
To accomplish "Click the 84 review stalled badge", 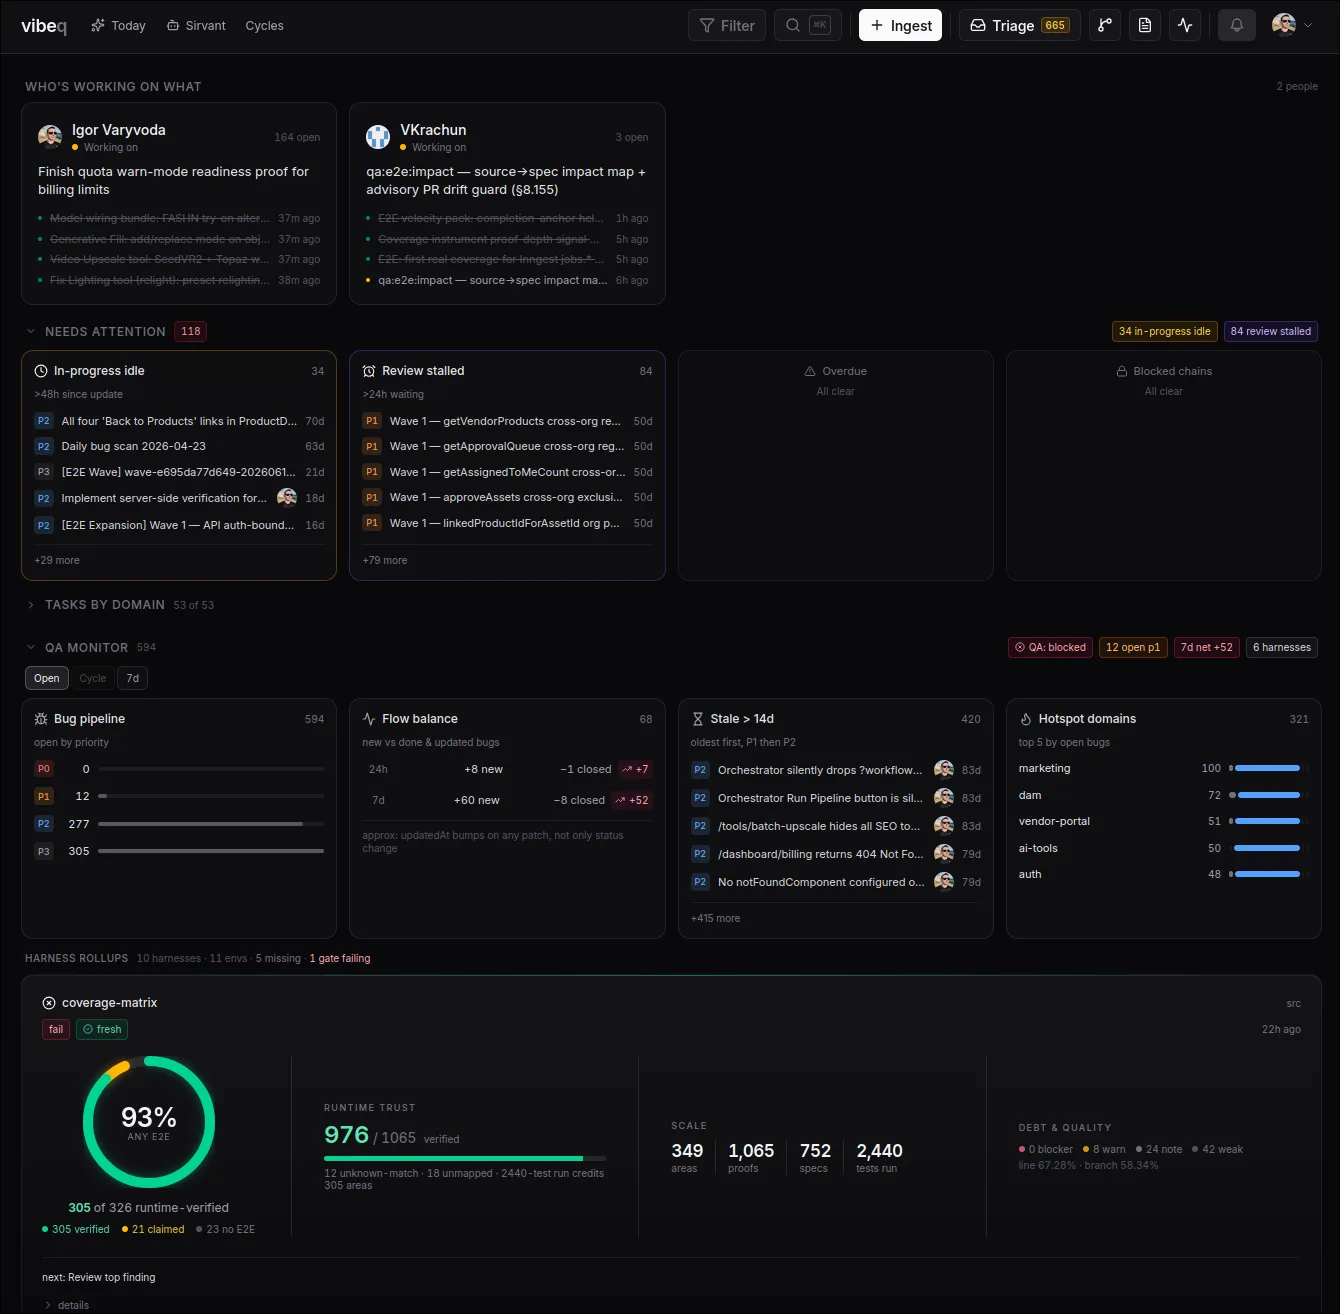I will click(1270, 331).
